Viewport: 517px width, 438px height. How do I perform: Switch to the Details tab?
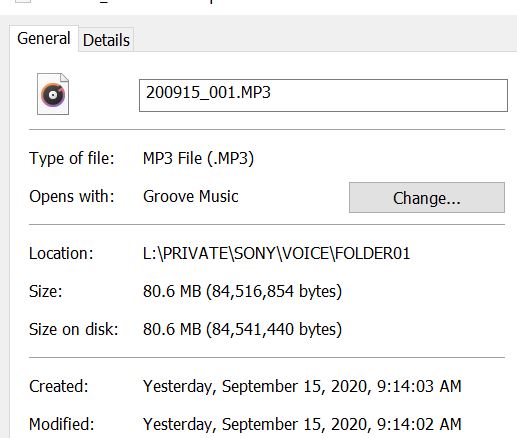point(106,40)
